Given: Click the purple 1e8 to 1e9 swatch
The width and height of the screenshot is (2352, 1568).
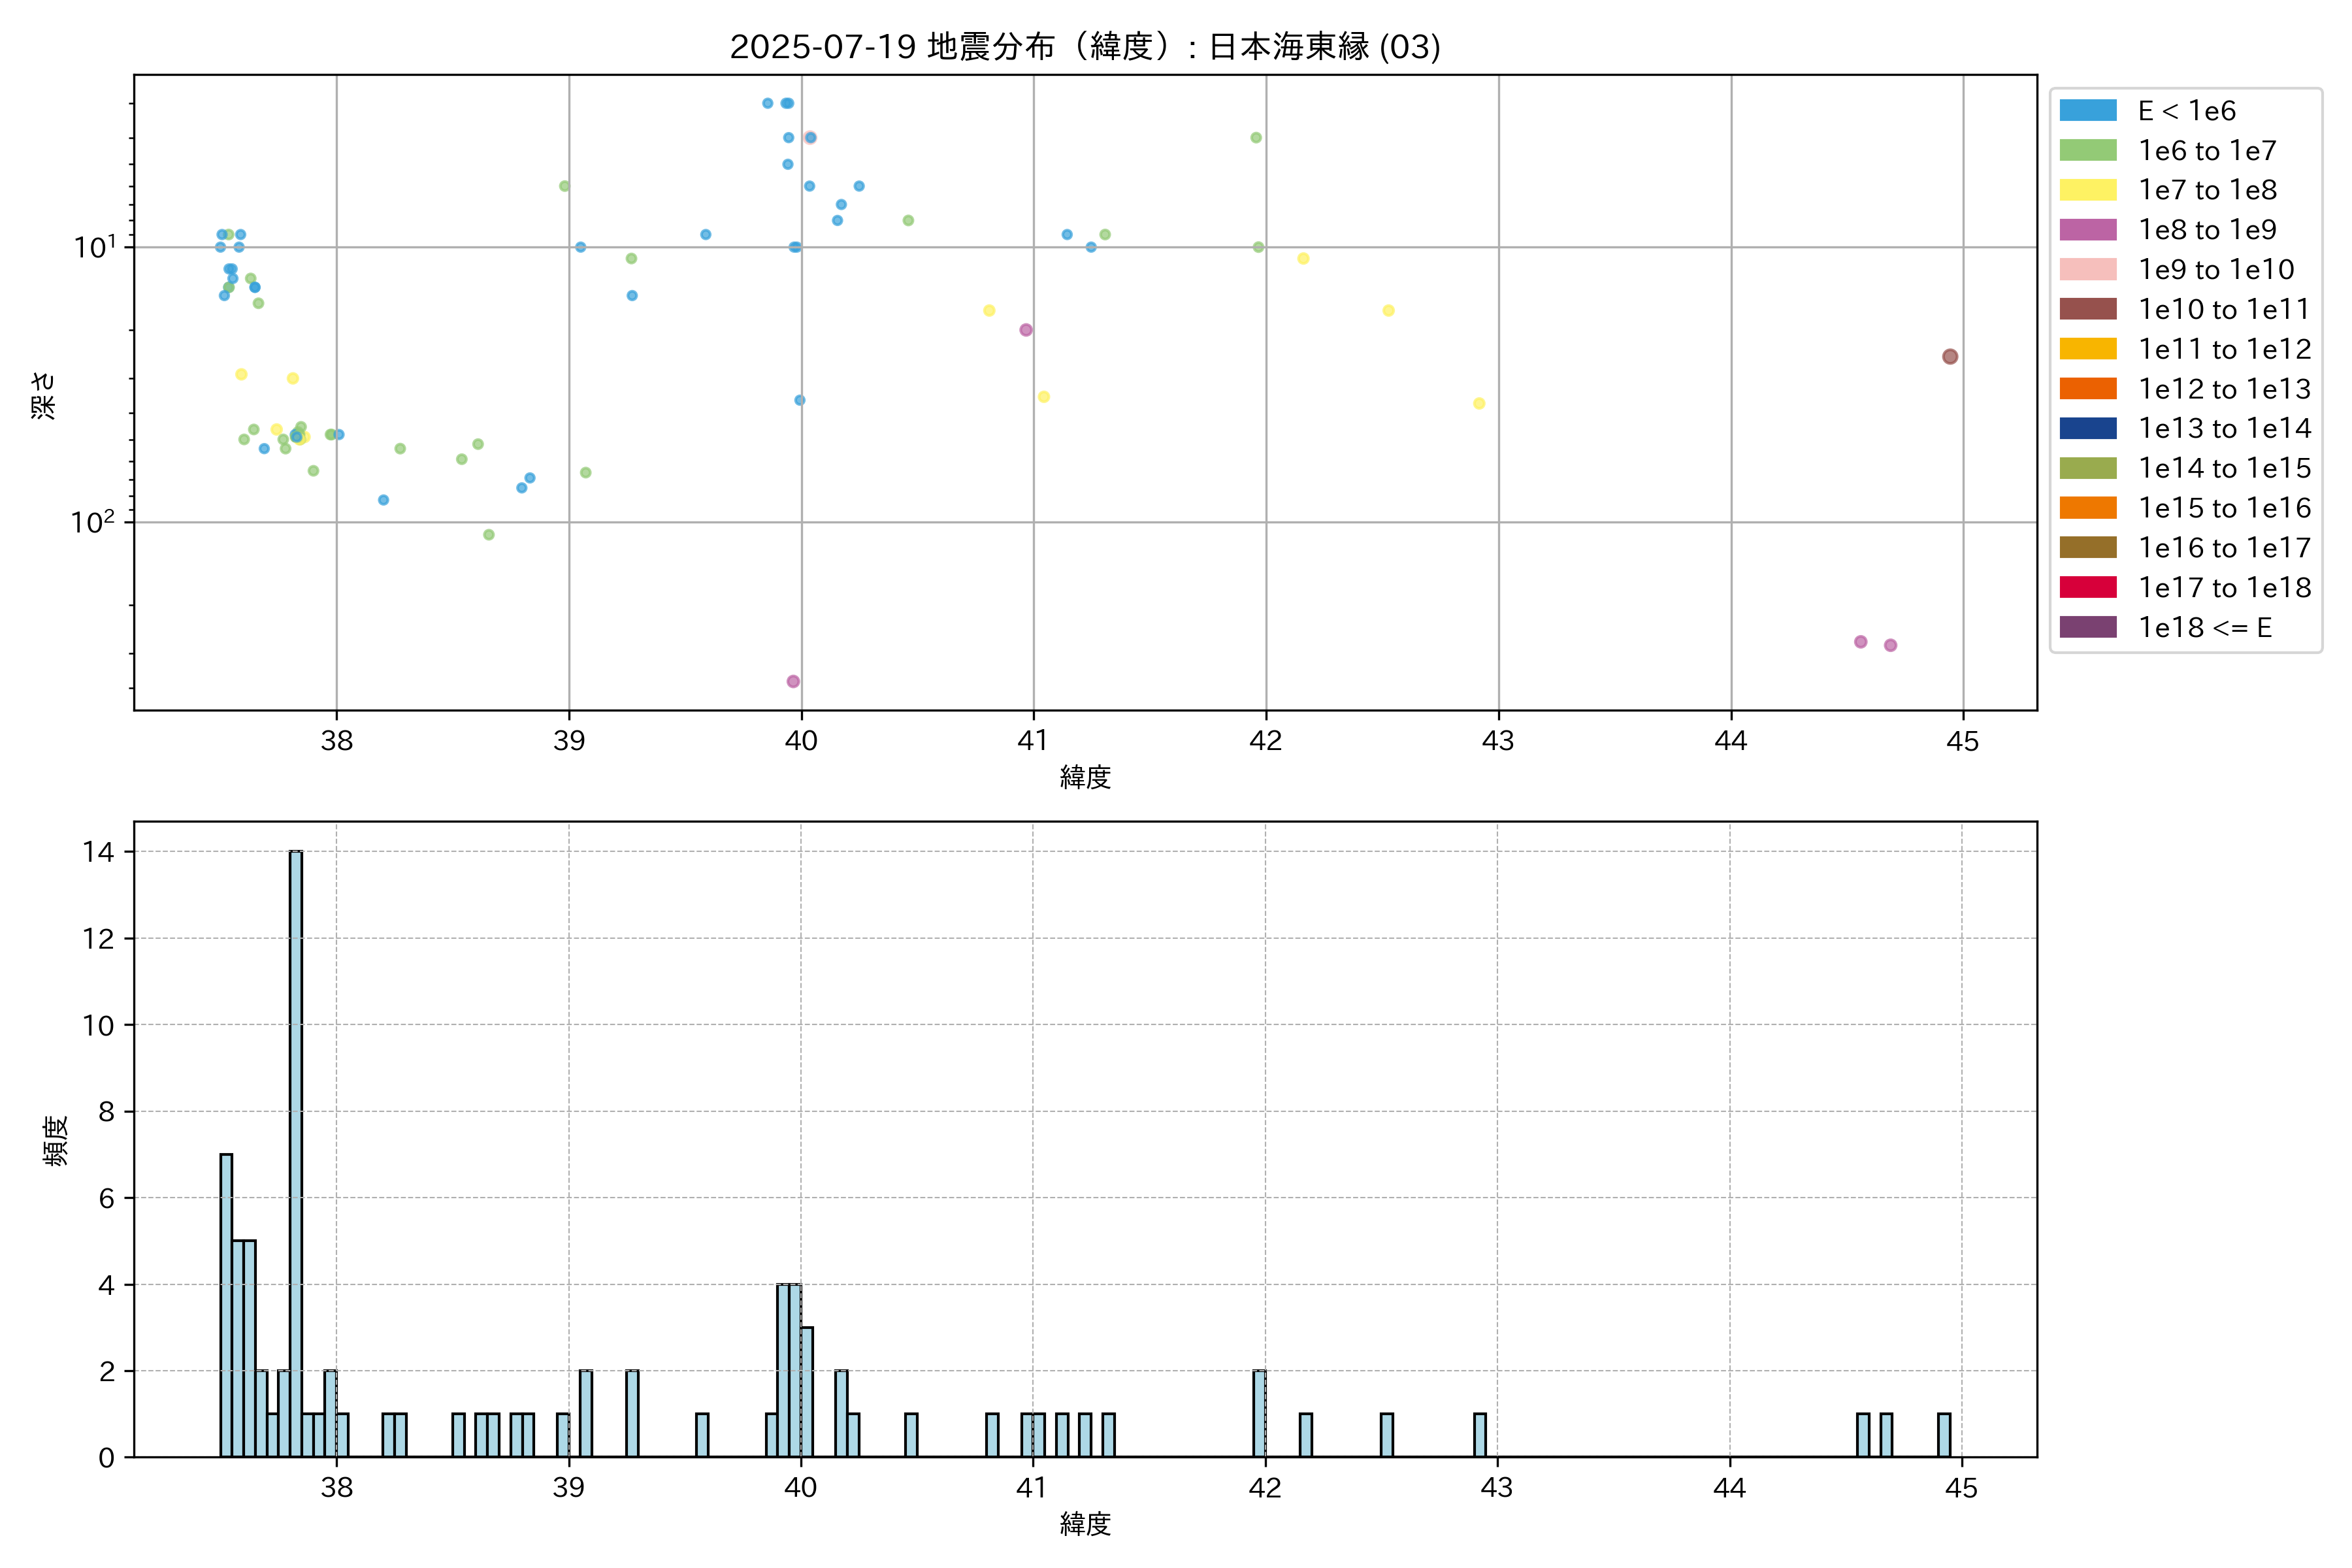Looking at the screenshot, I should pos(2087,230).
